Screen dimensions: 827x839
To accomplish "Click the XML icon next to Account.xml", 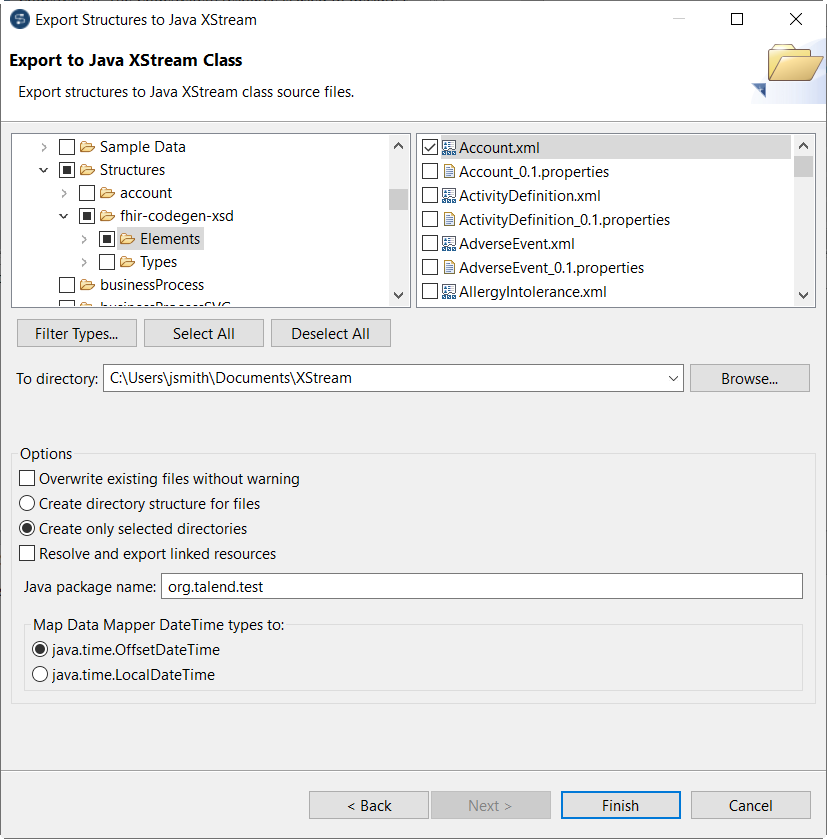I will (x=450, y=146).
